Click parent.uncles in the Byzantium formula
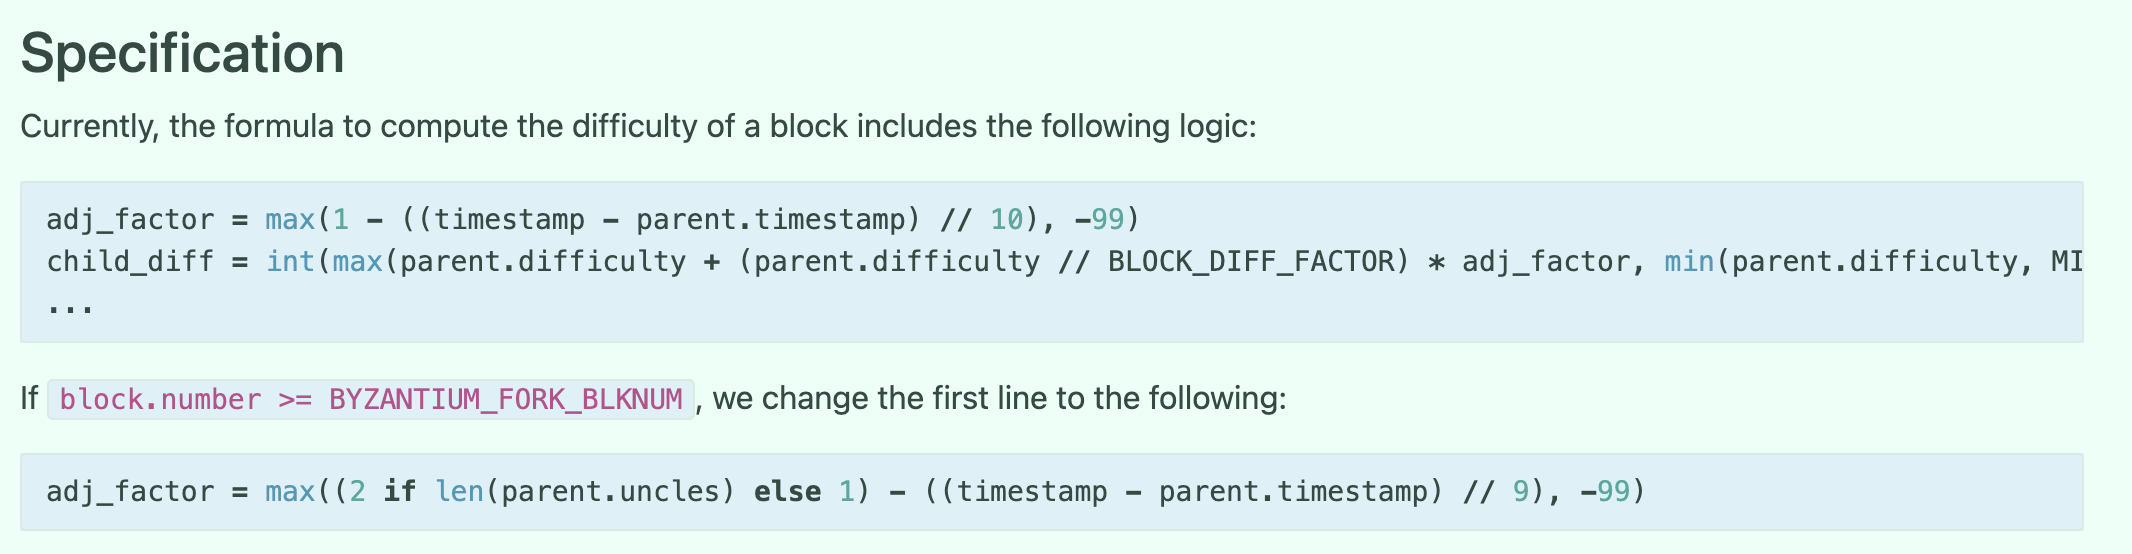2132x554 pixels. [x=611, y=491]
